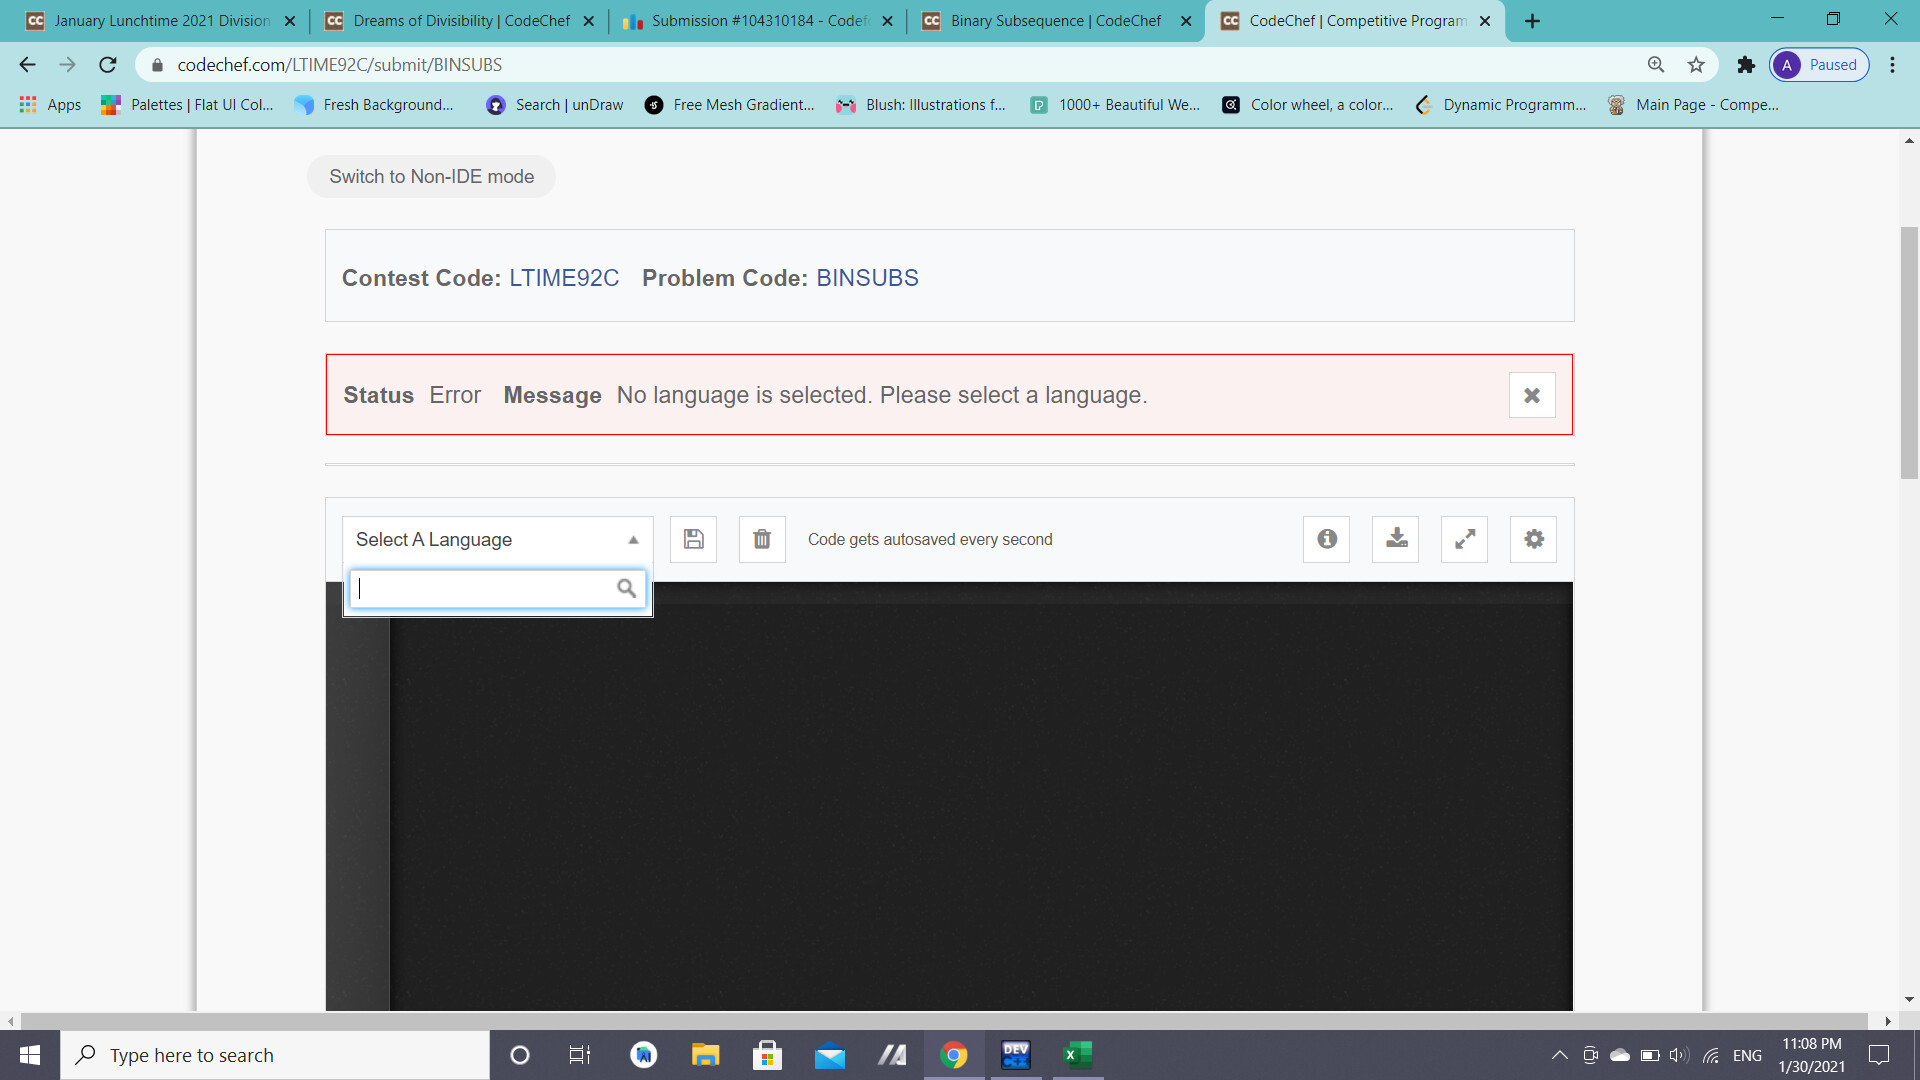Open the LTIME92C contest link
The height and width of the screenshot is (1080, 1920).
click(x=564, y=278)
